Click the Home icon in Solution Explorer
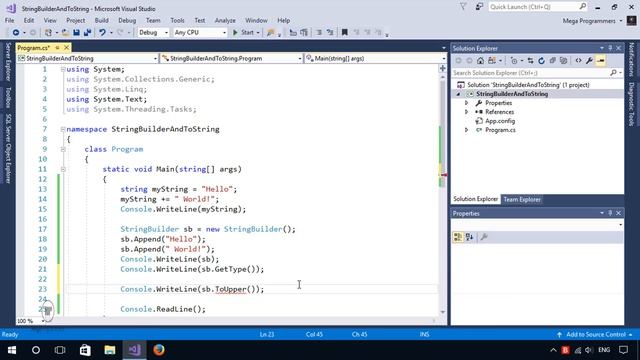 coord(480,61)
